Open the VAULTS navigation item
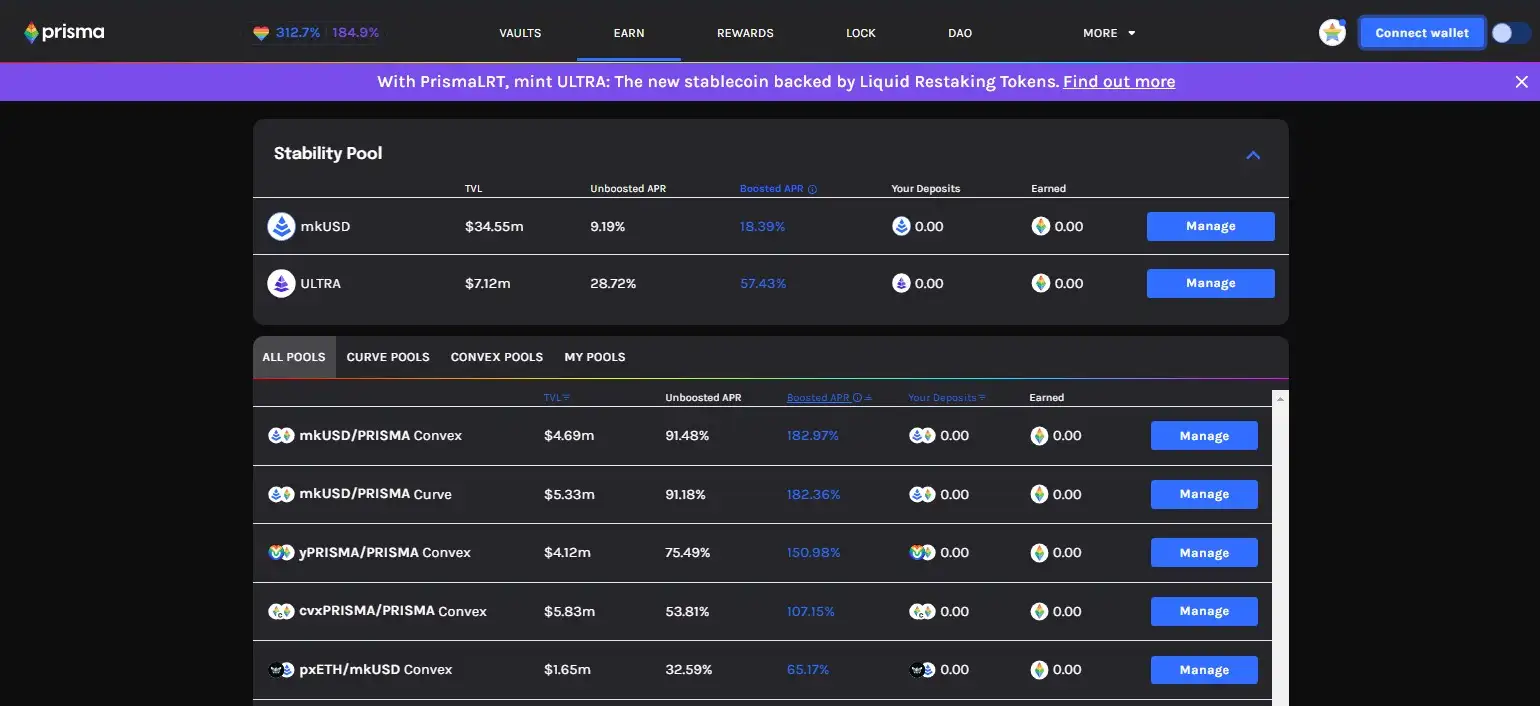The width and height of the screenshot is (1540, 706). click(x=520, y=33)
